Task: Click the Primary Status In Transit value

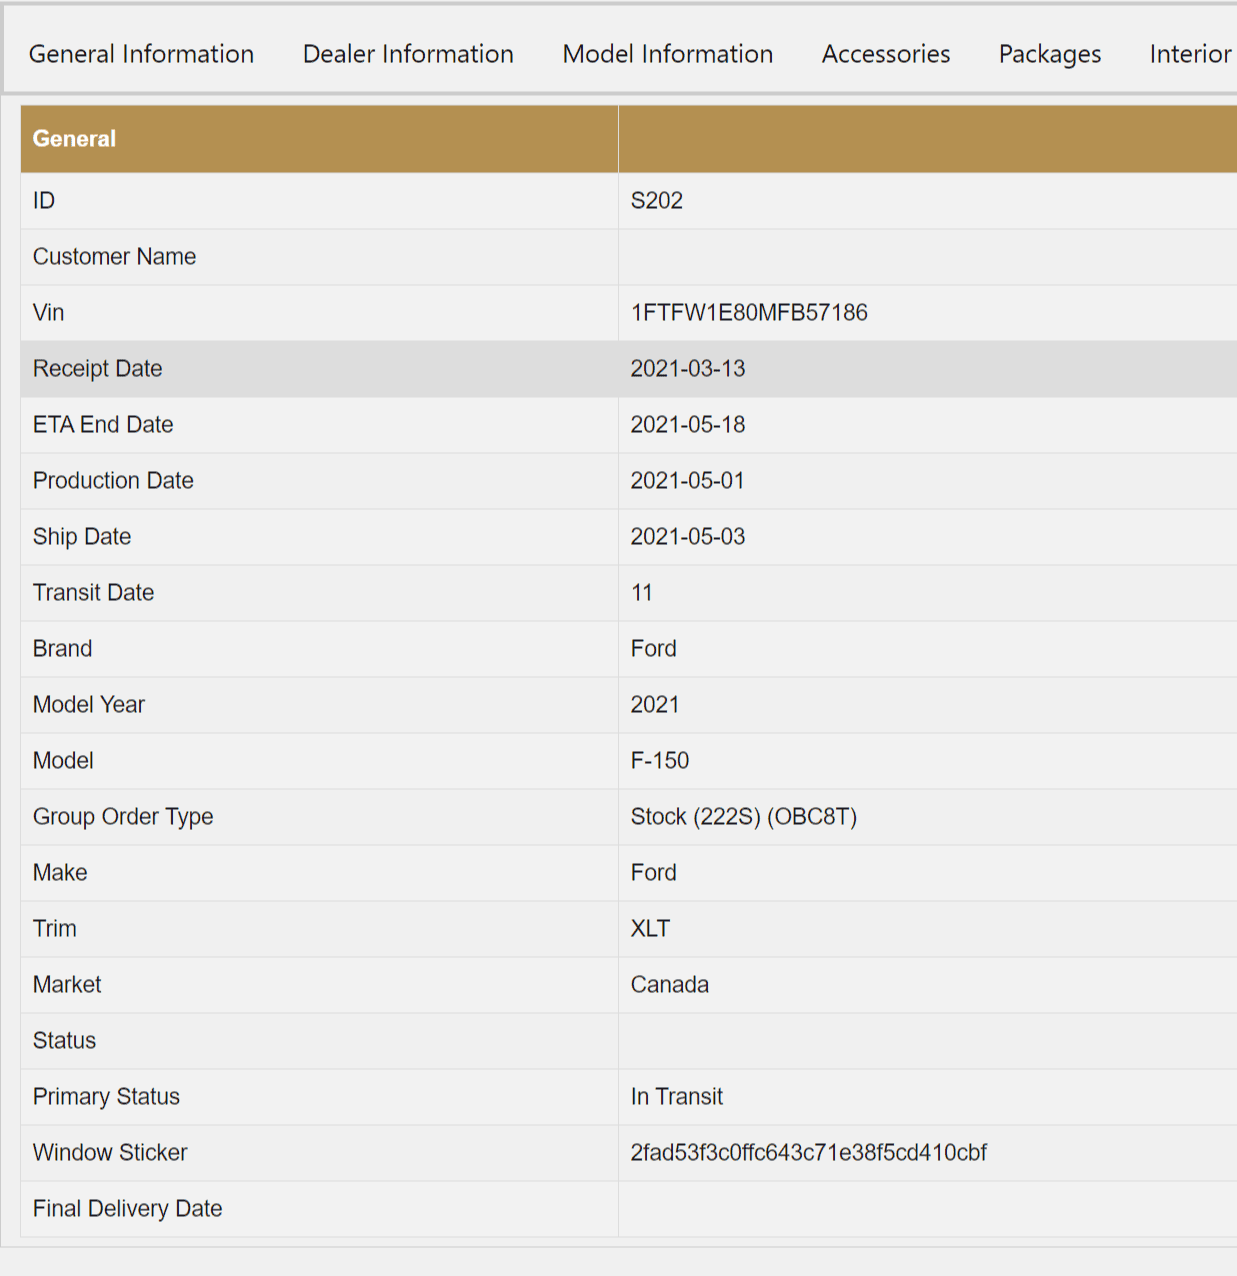Action: 676,1097
